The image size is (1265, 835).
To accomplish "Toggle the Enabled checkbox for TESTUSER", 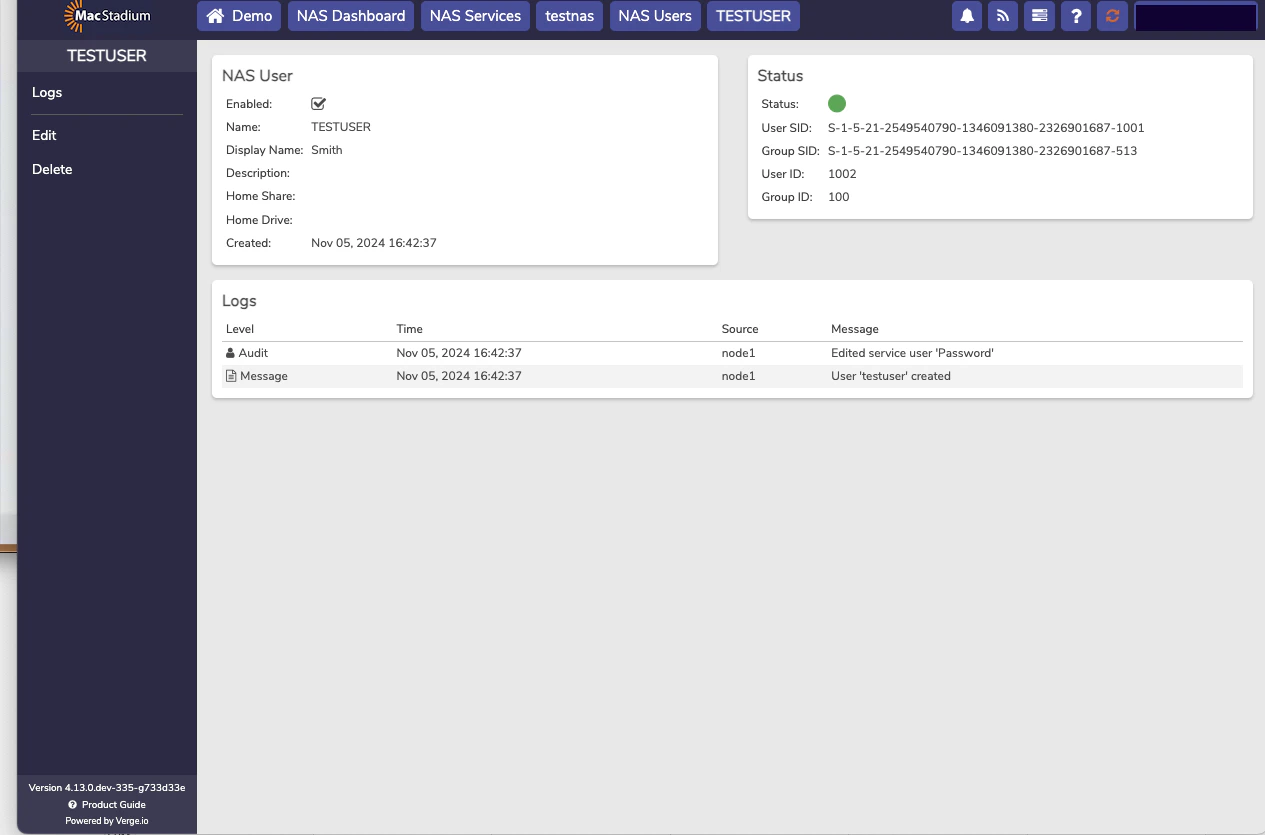I will [318, 103].
